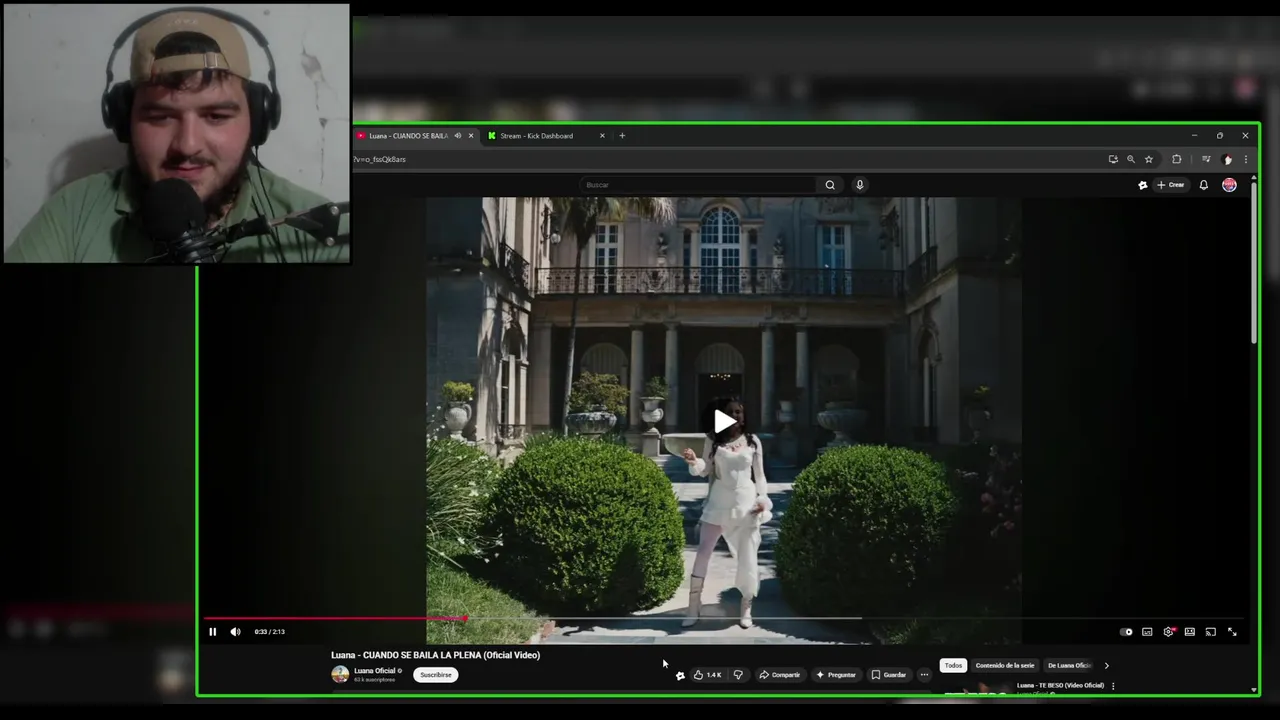The width and height of the screenshot is (1280, 720).
Task: Select the Todos filter chip
Action: (953, 665)
